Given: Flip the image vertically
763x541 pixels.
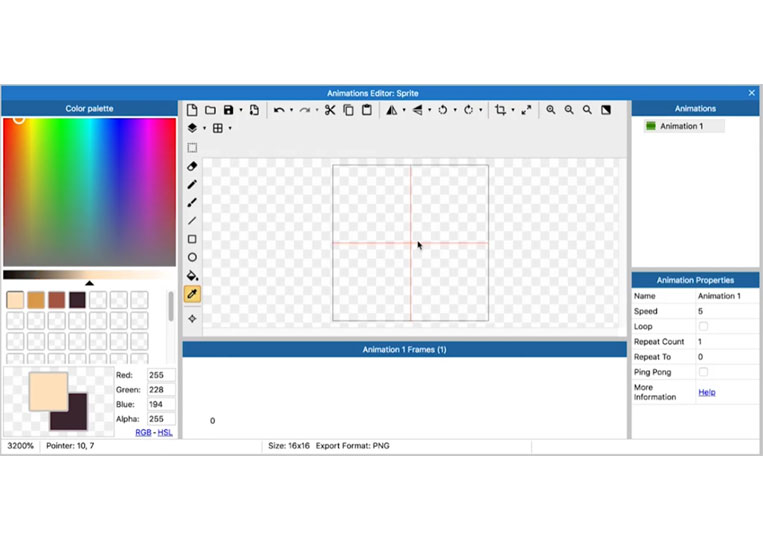Looking at the screenshot, I should pyautogui.click(x=418, y=110).
